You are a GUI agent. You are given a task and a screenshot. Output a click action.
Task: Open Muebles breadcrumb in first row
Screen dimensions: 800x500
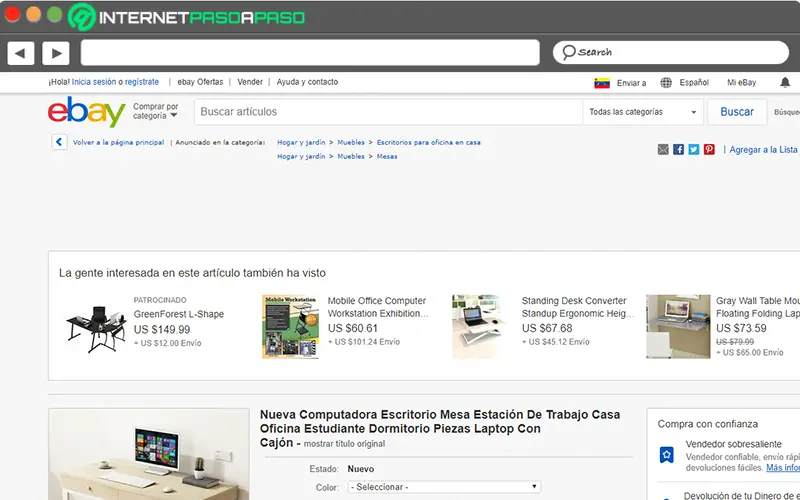click(351, 142)
